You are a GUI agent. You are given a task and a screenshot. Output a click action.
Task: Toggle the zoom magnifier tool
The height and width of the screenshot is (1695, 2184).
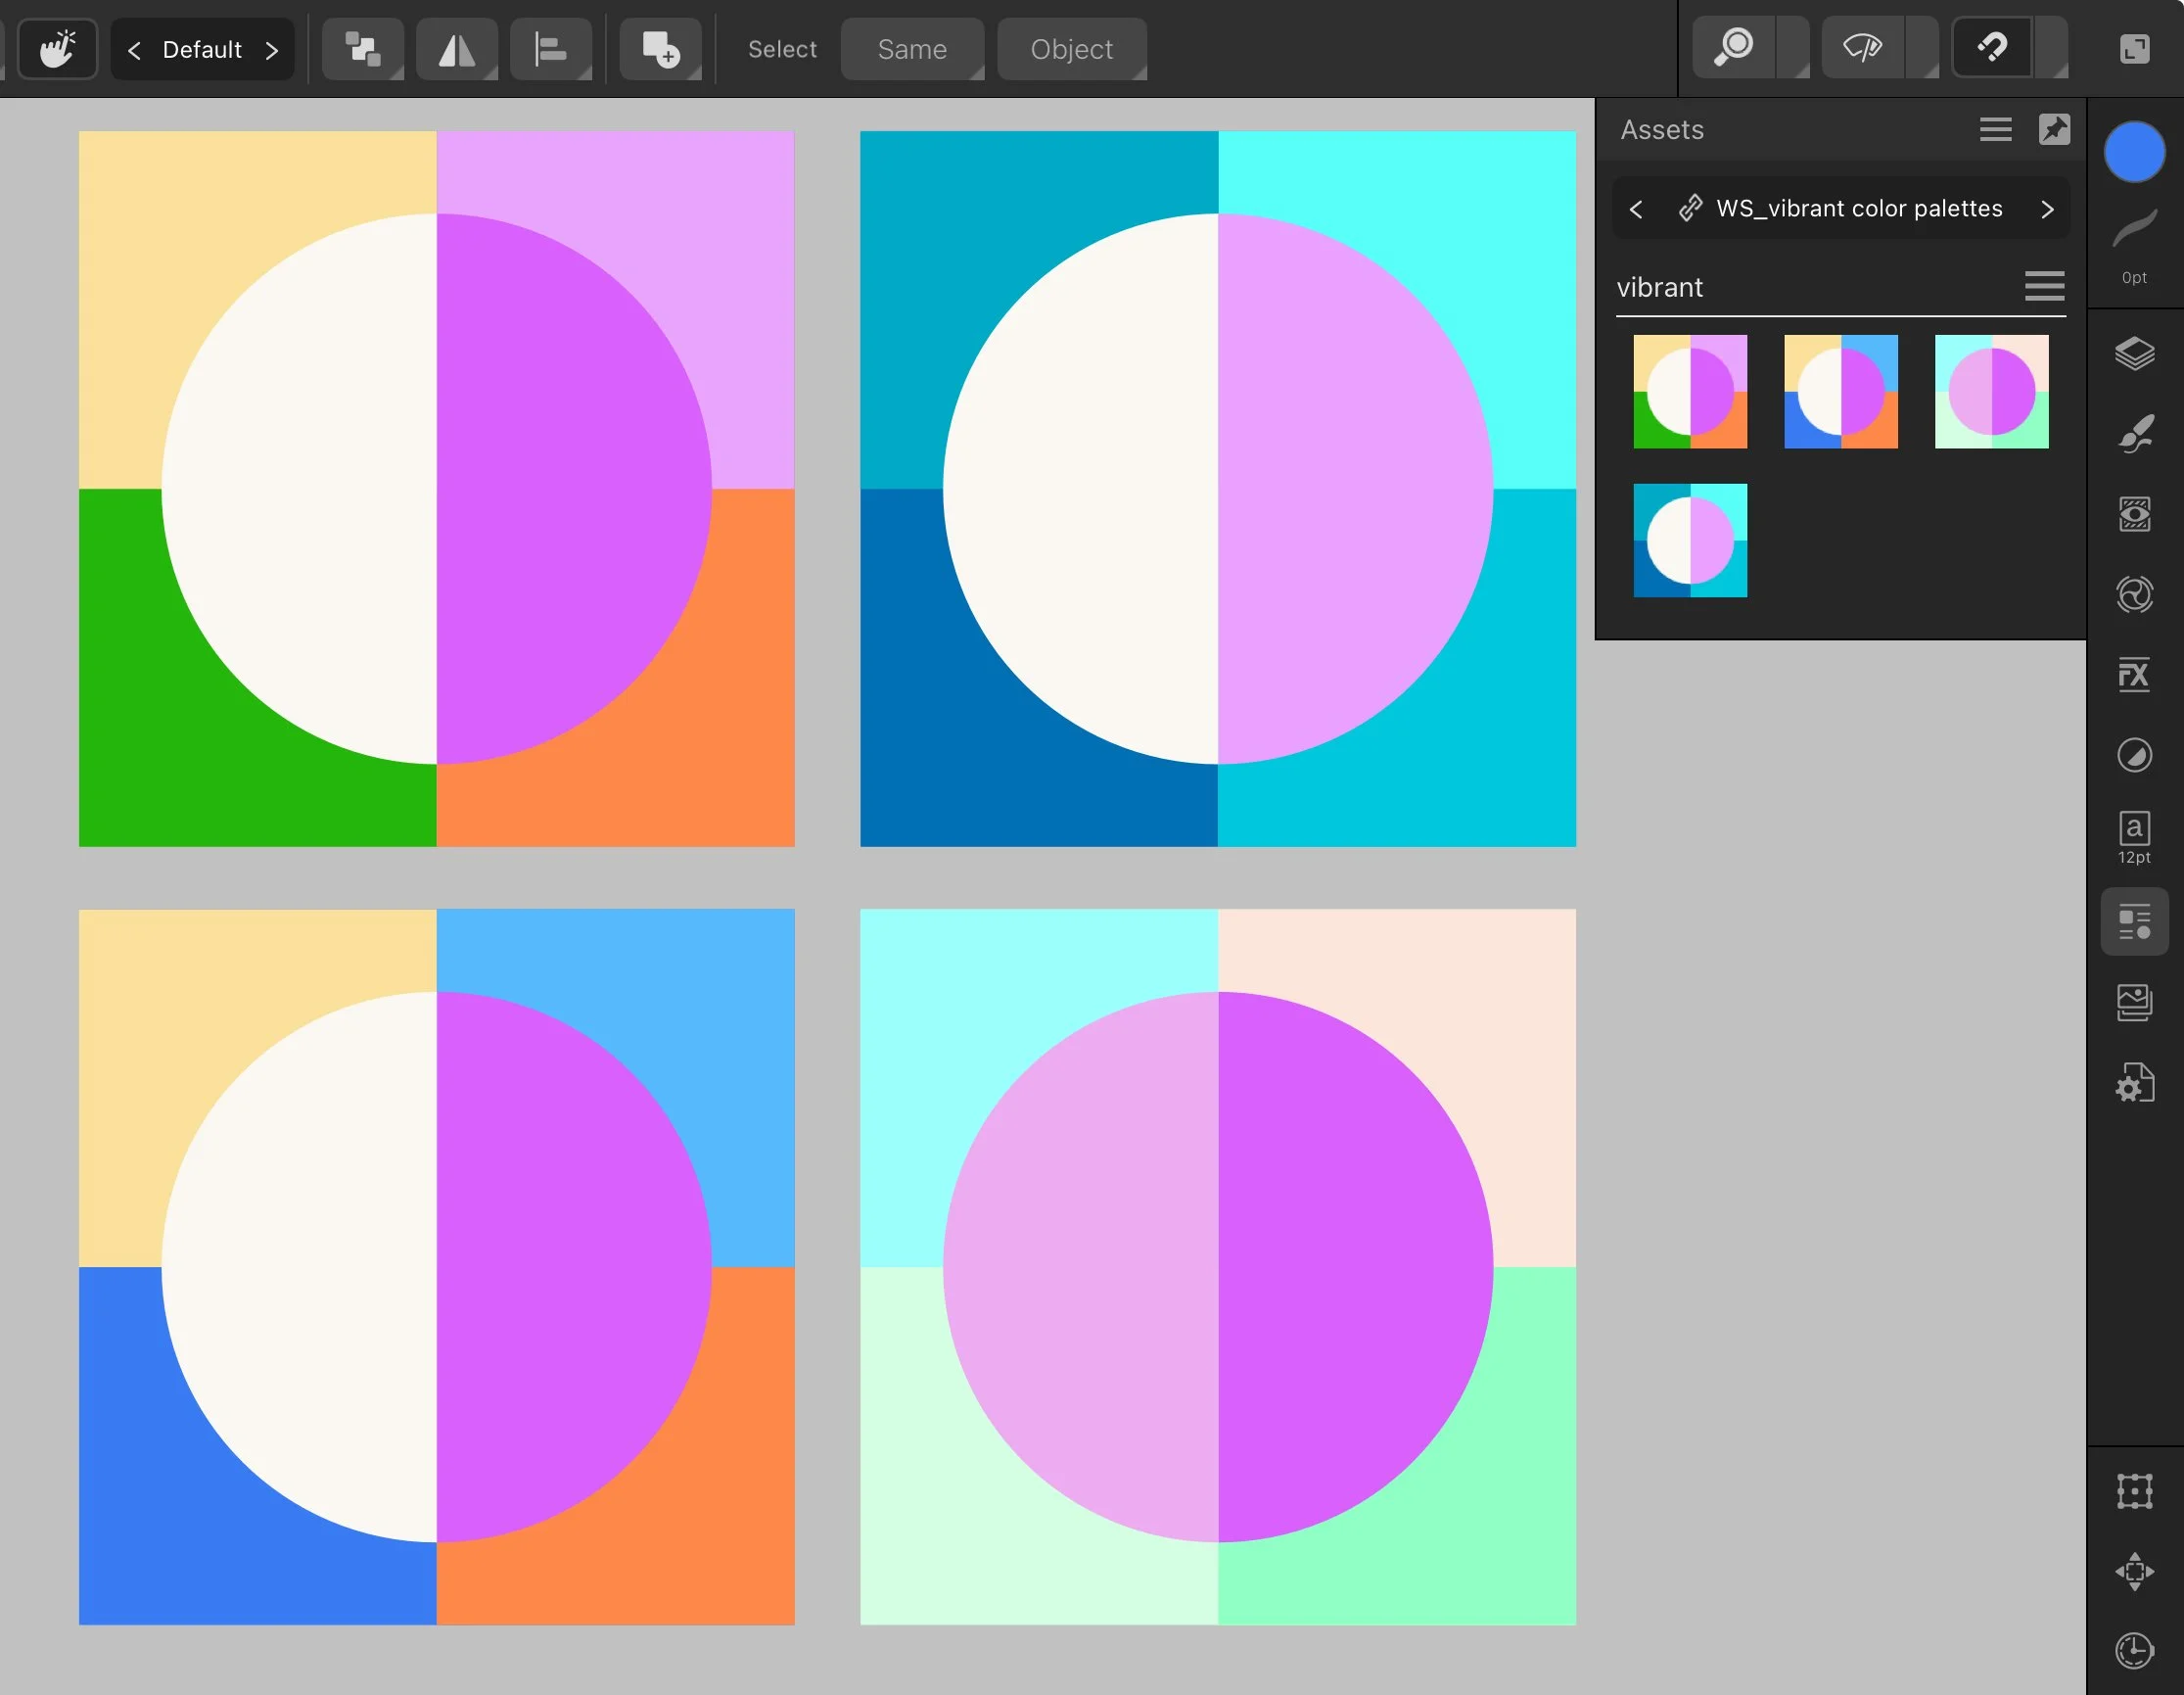coord(1737,47)
